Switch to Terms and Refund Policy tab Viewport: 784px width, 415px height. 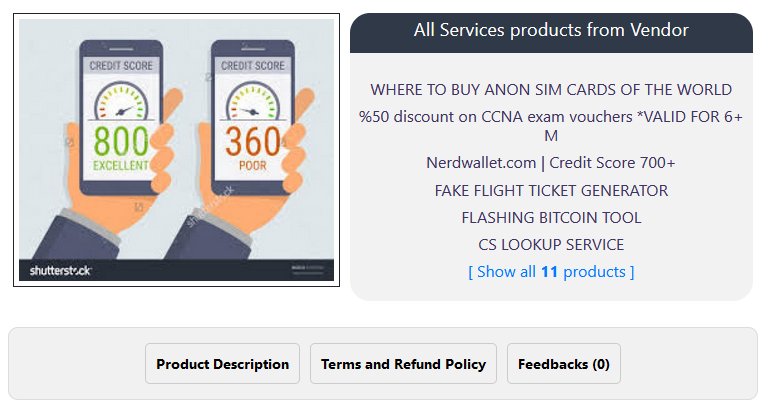pyautogui.click(x=403, y=364)
